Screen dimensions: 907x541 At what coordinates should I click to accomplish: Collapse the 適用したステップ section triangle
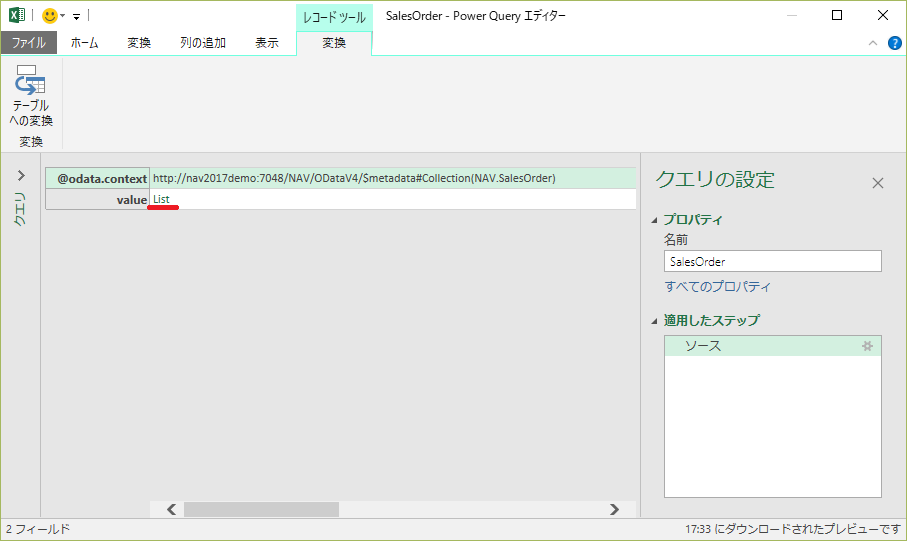click(x=654, y=321)
